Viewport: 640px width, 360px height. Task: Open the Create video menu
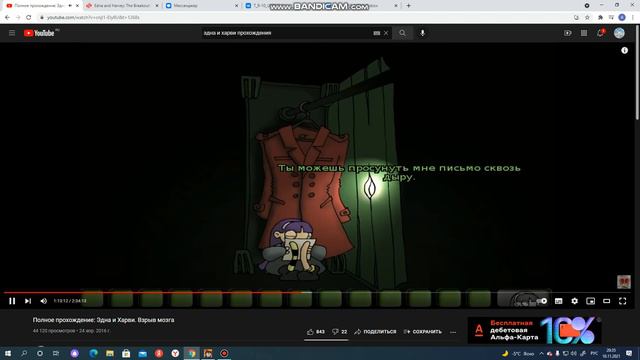pos(567,33)
